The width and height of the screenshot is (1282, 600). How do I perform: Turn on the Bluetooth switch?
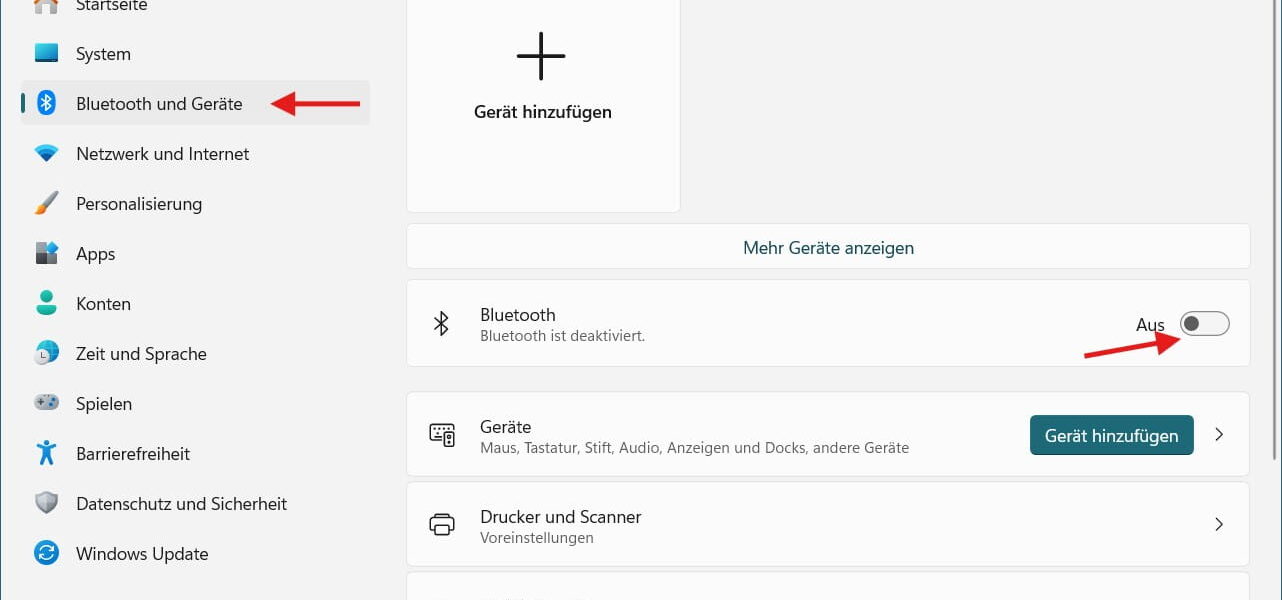pyautogui.click(x=1205, y=323)
